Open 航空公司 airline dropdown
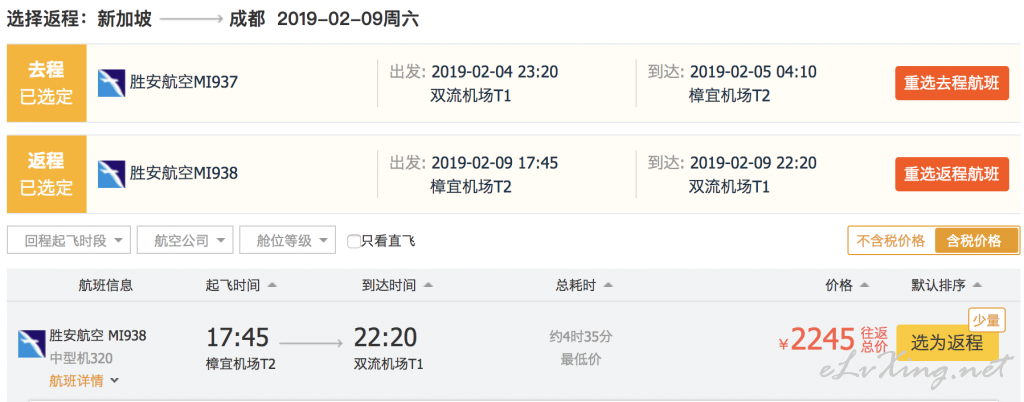 click(185, 240)
